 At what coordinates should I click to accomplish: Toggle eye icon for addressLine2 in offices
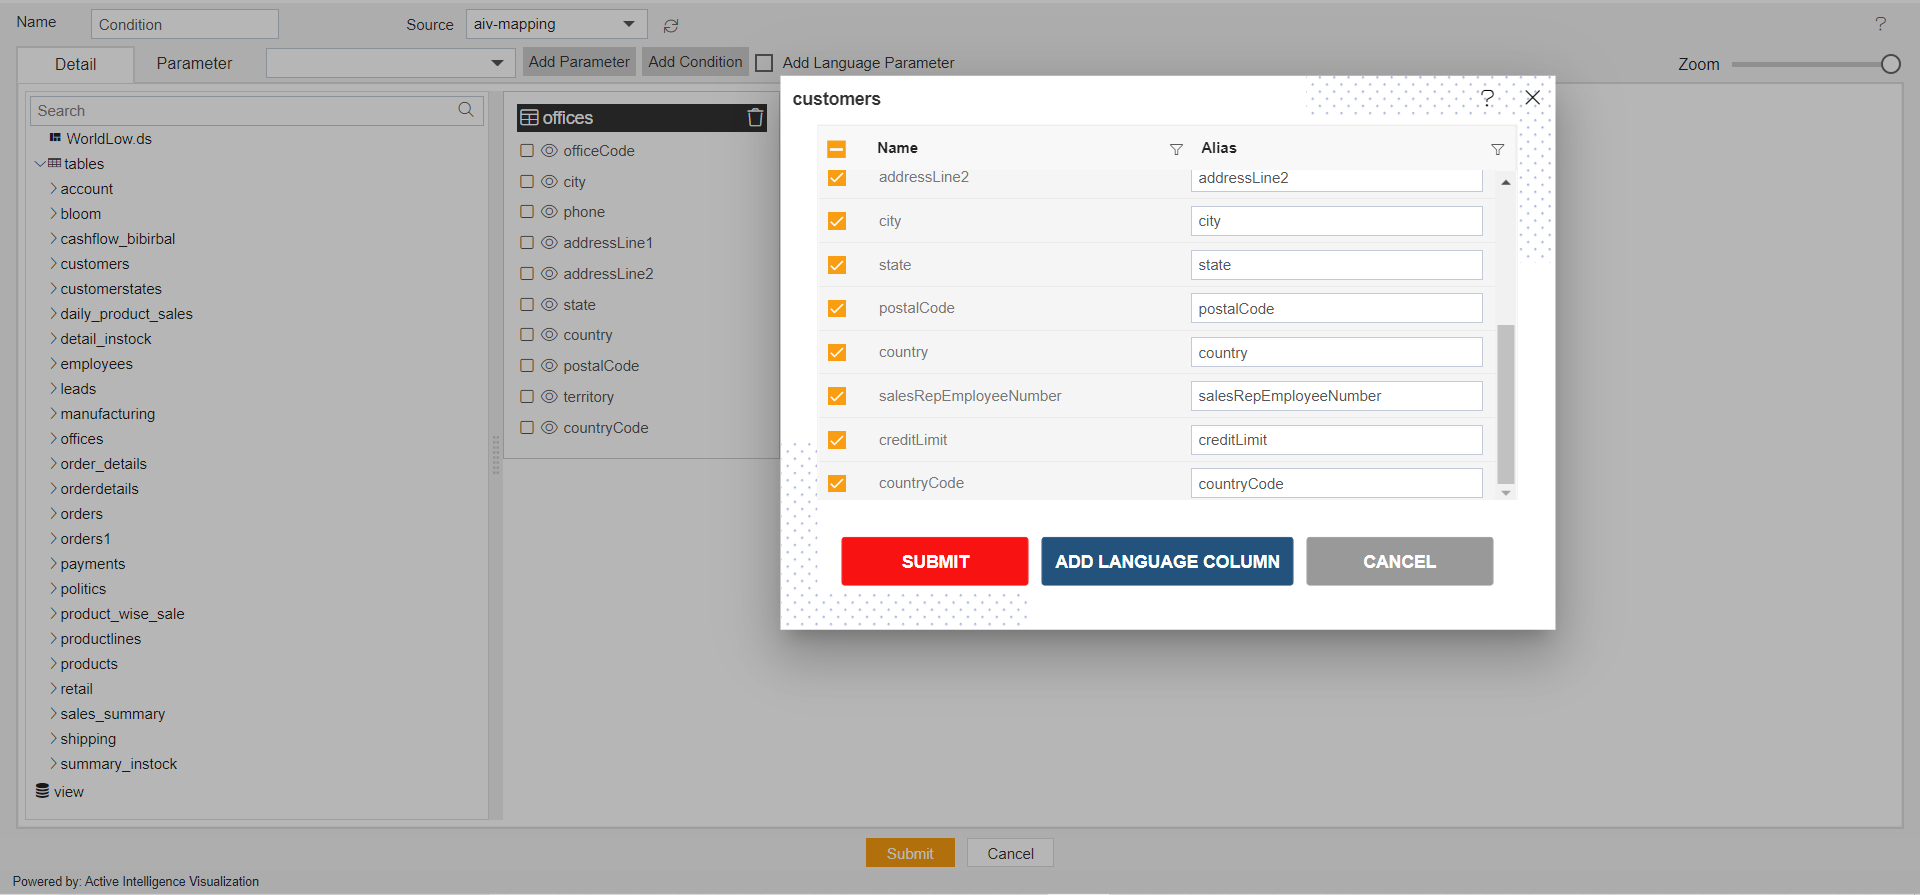point(549,274)
